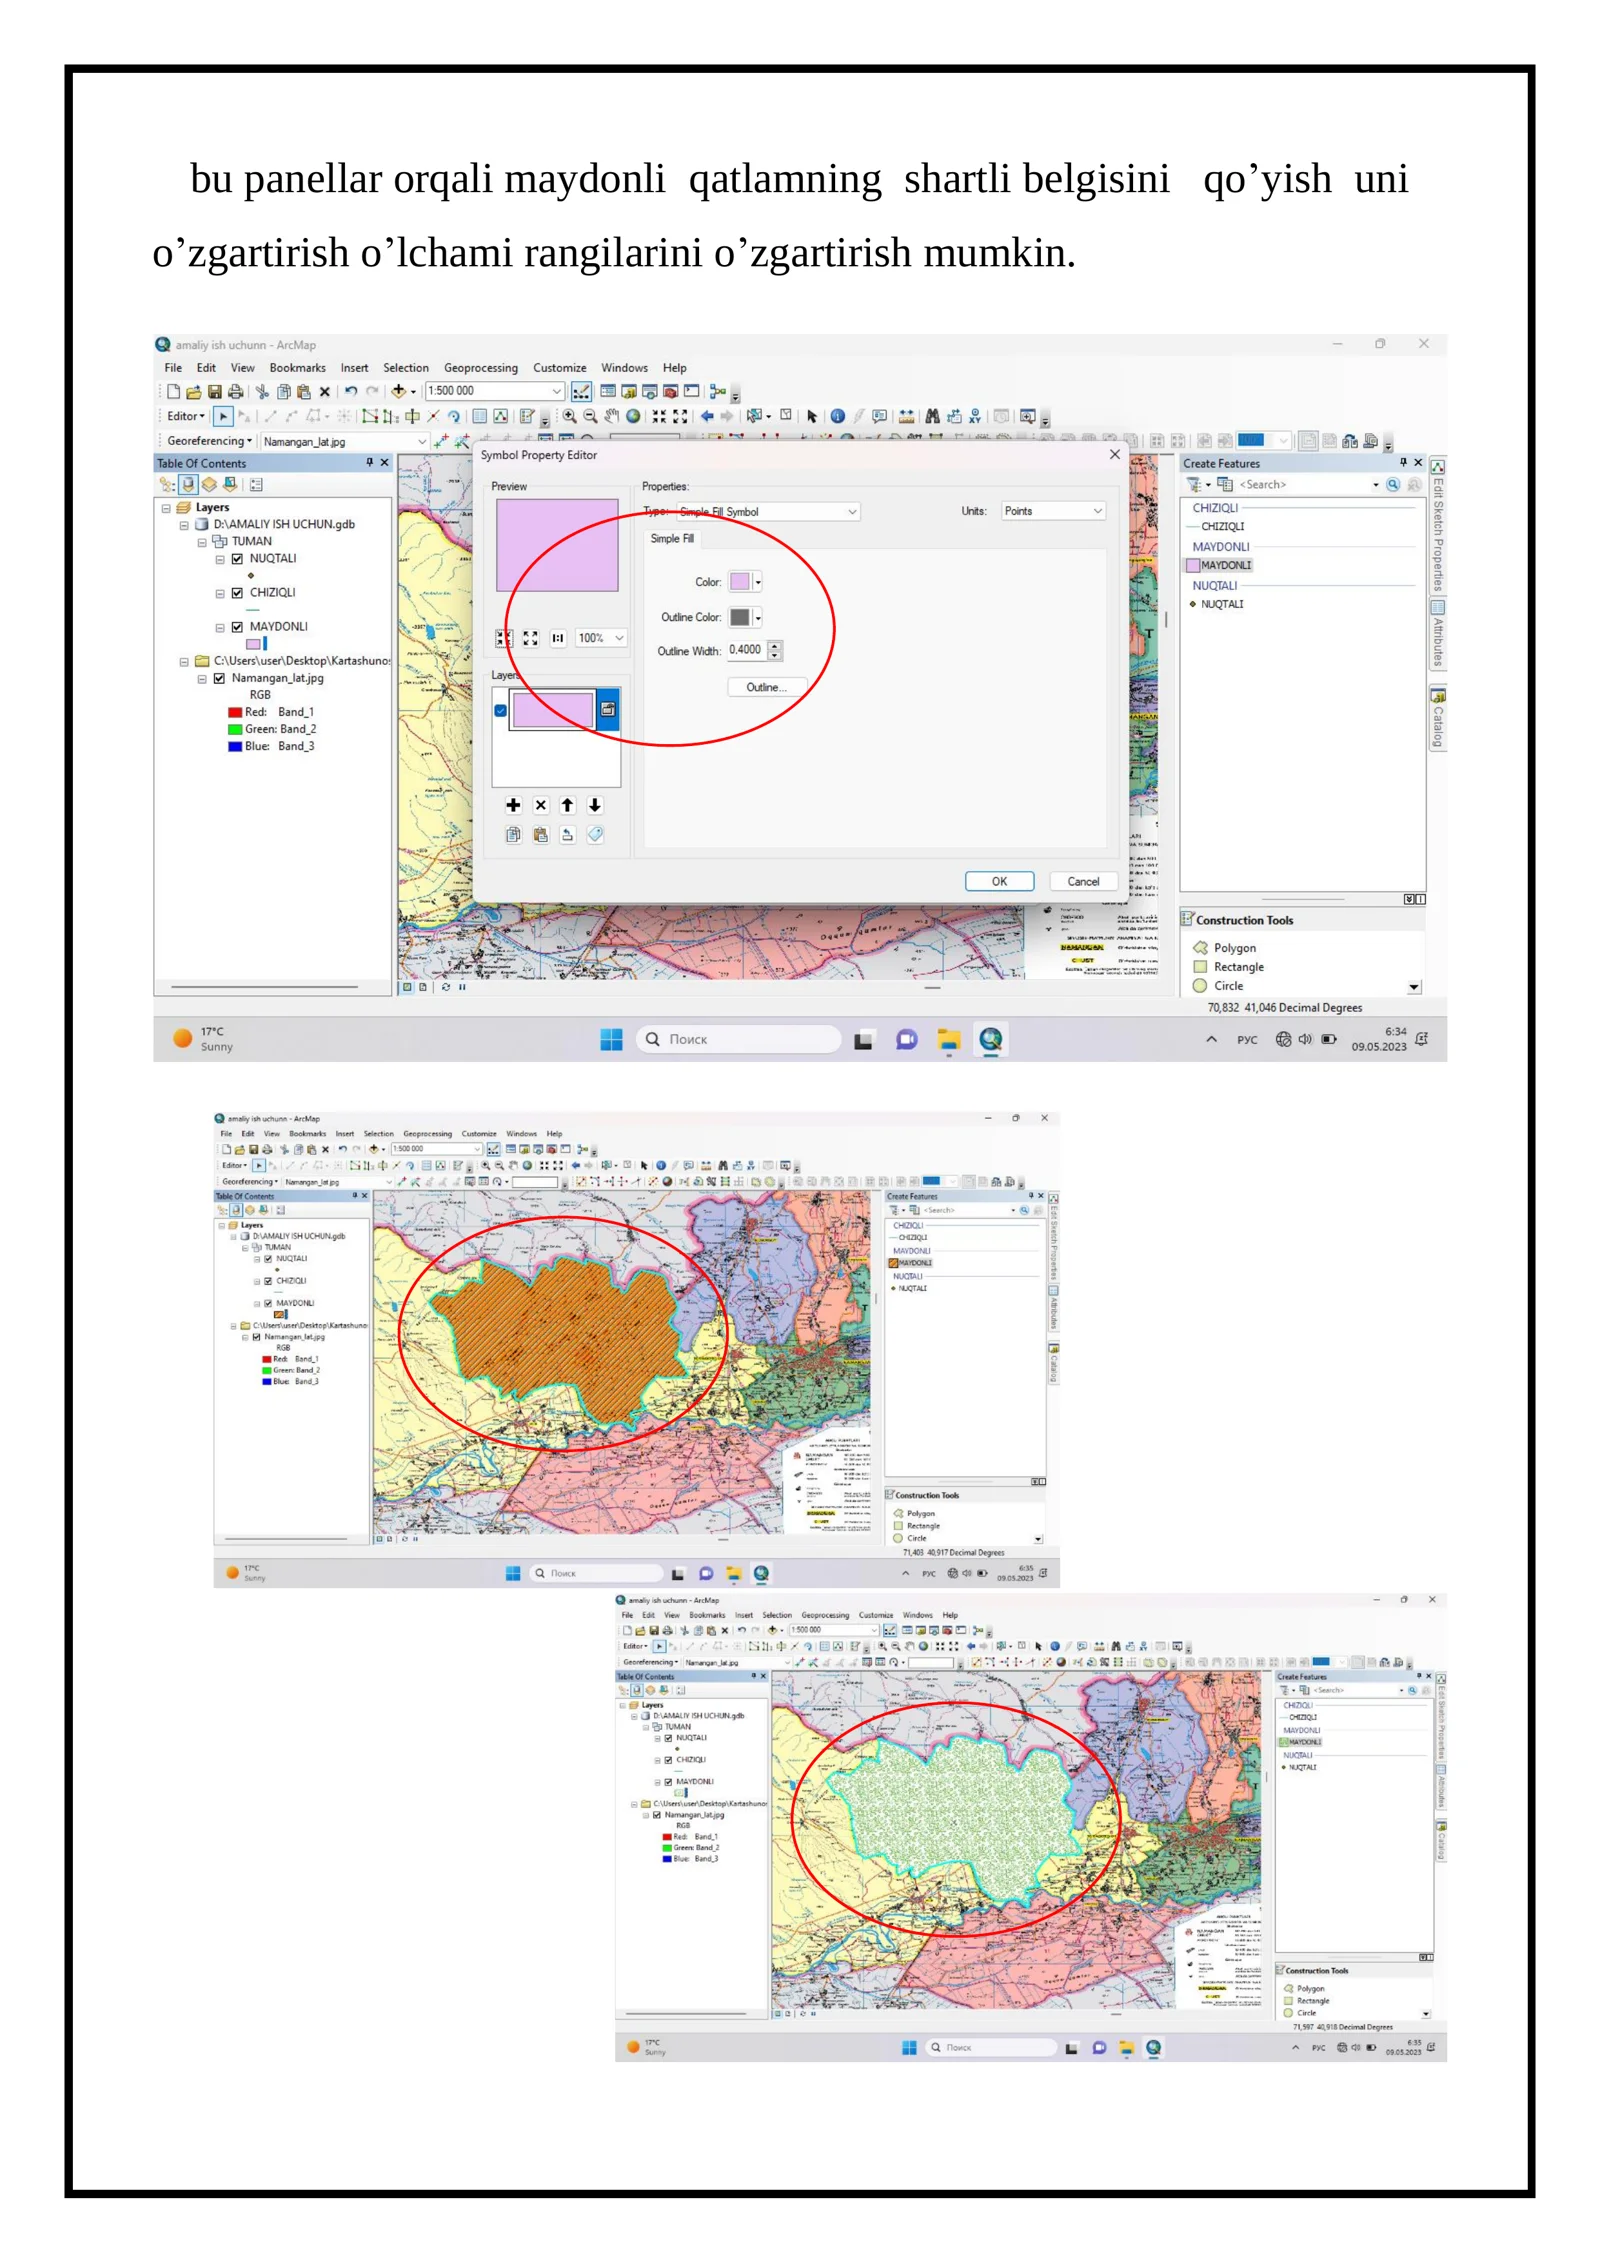1600x2262 pixels.
Task: Click Print icon in first screenshot's toolbar
Action: point(235,391)
